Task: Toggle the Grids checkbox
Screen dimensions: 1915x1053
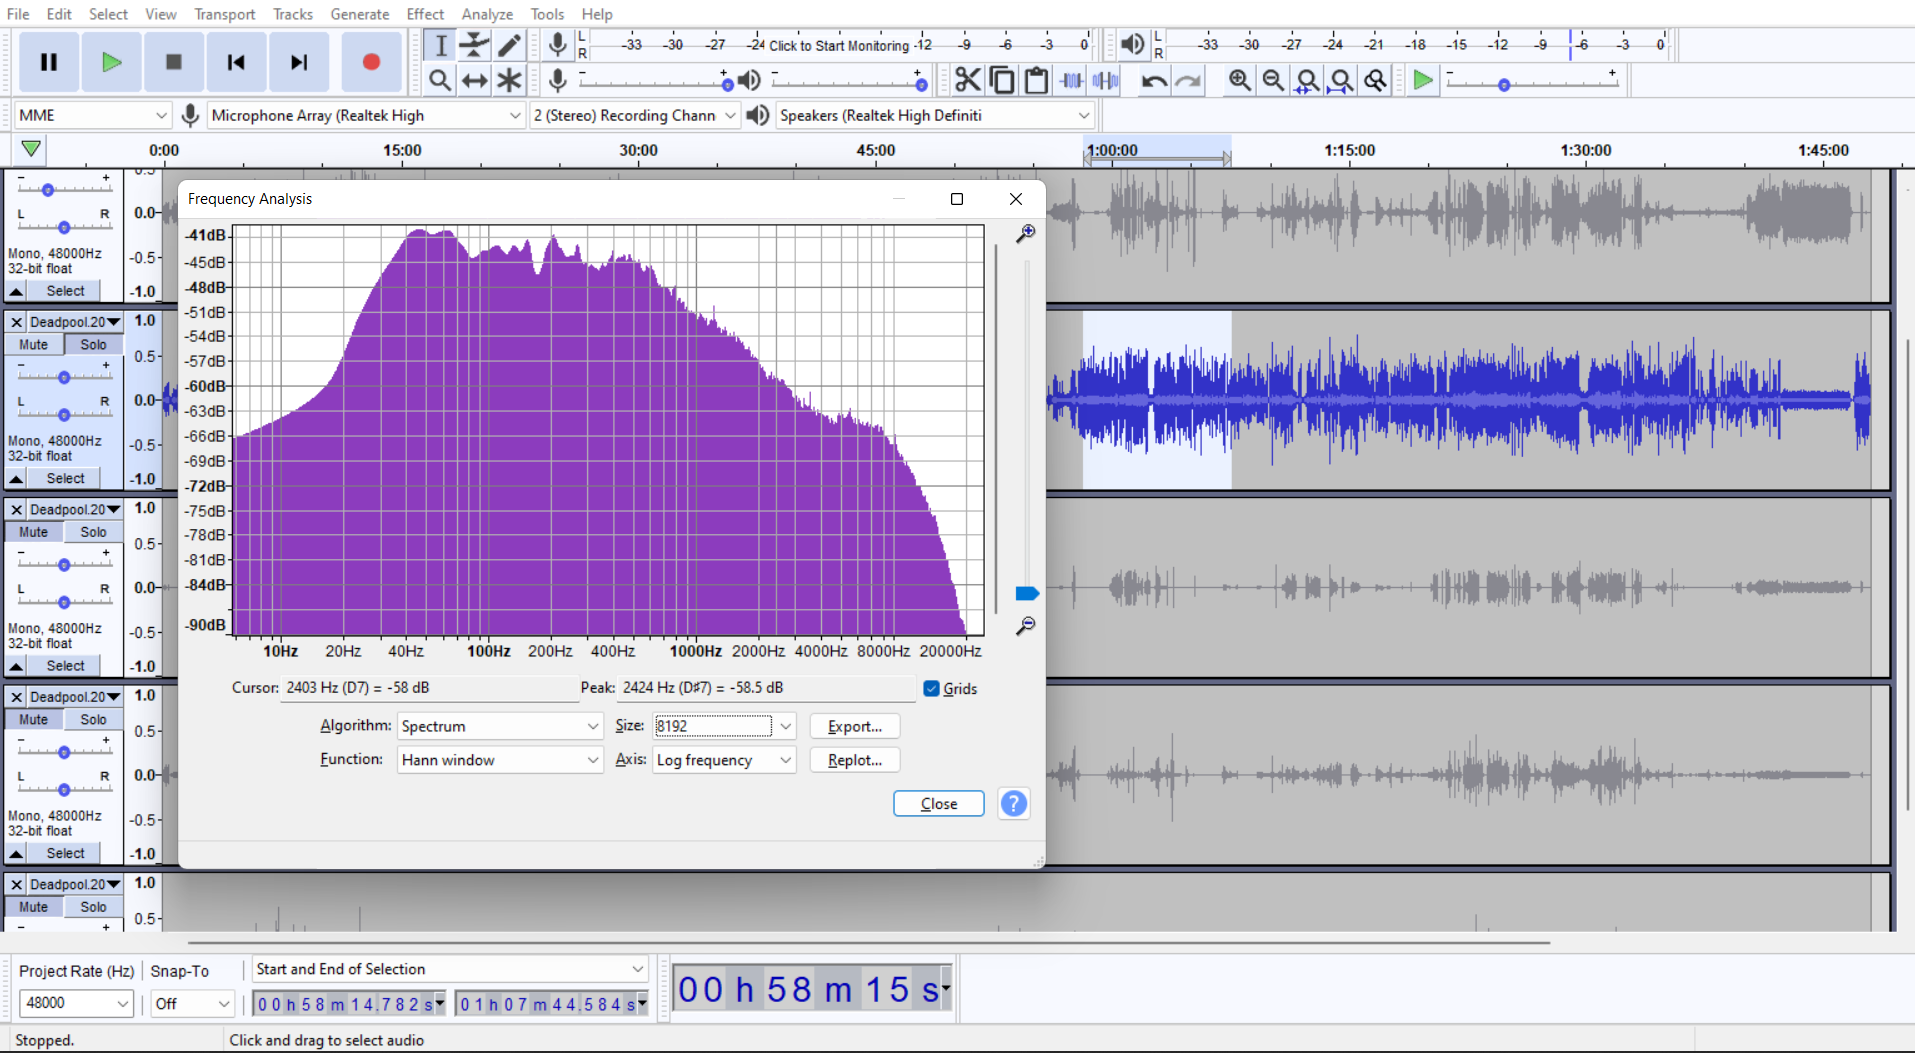Action: 931,688
